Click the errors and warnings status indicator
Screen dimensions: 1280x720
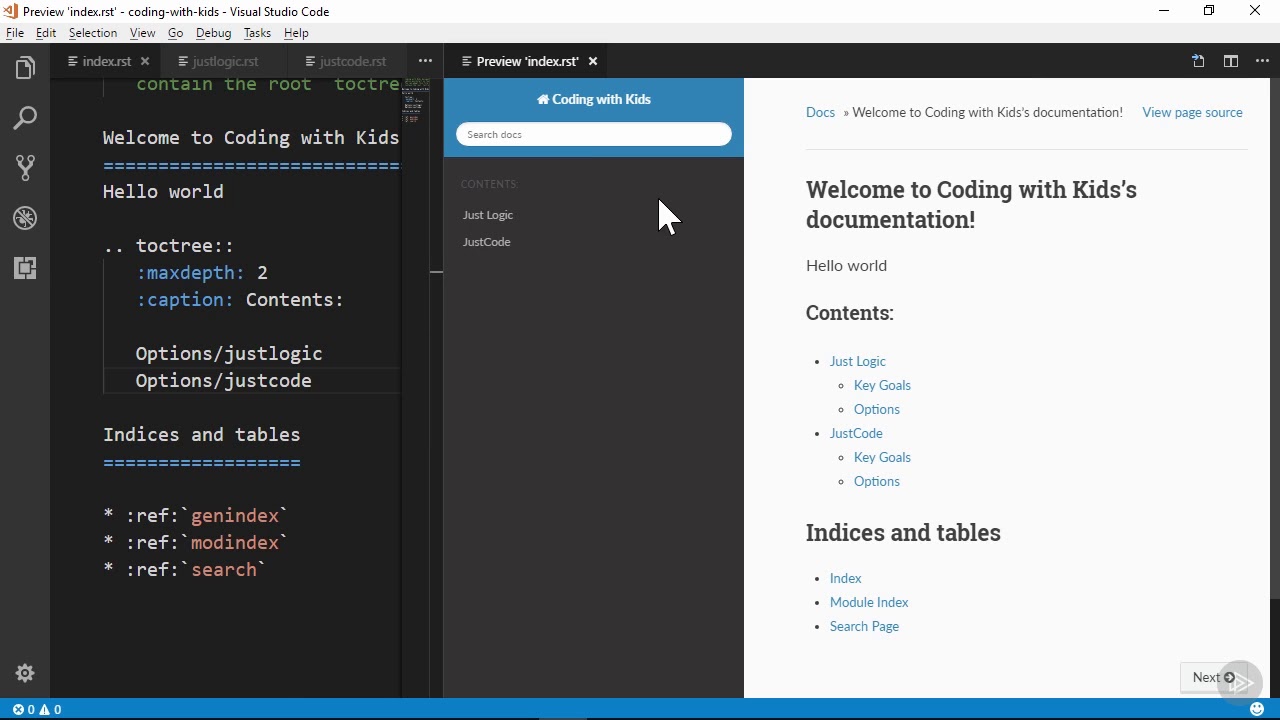(x=37, y=709)
